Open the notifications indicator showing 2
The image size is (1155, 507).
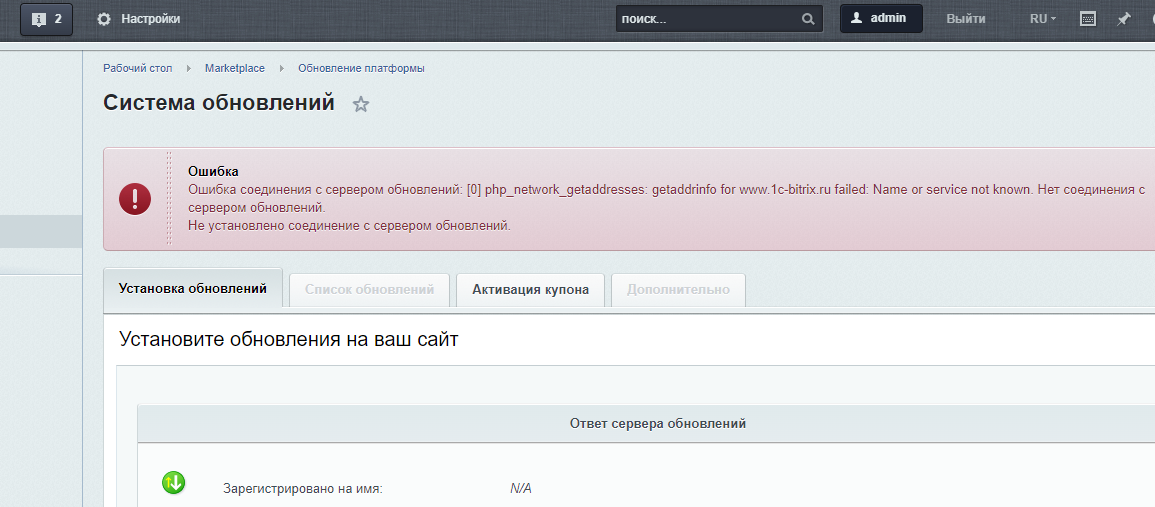pyautogui.click(x=46, y=19)
